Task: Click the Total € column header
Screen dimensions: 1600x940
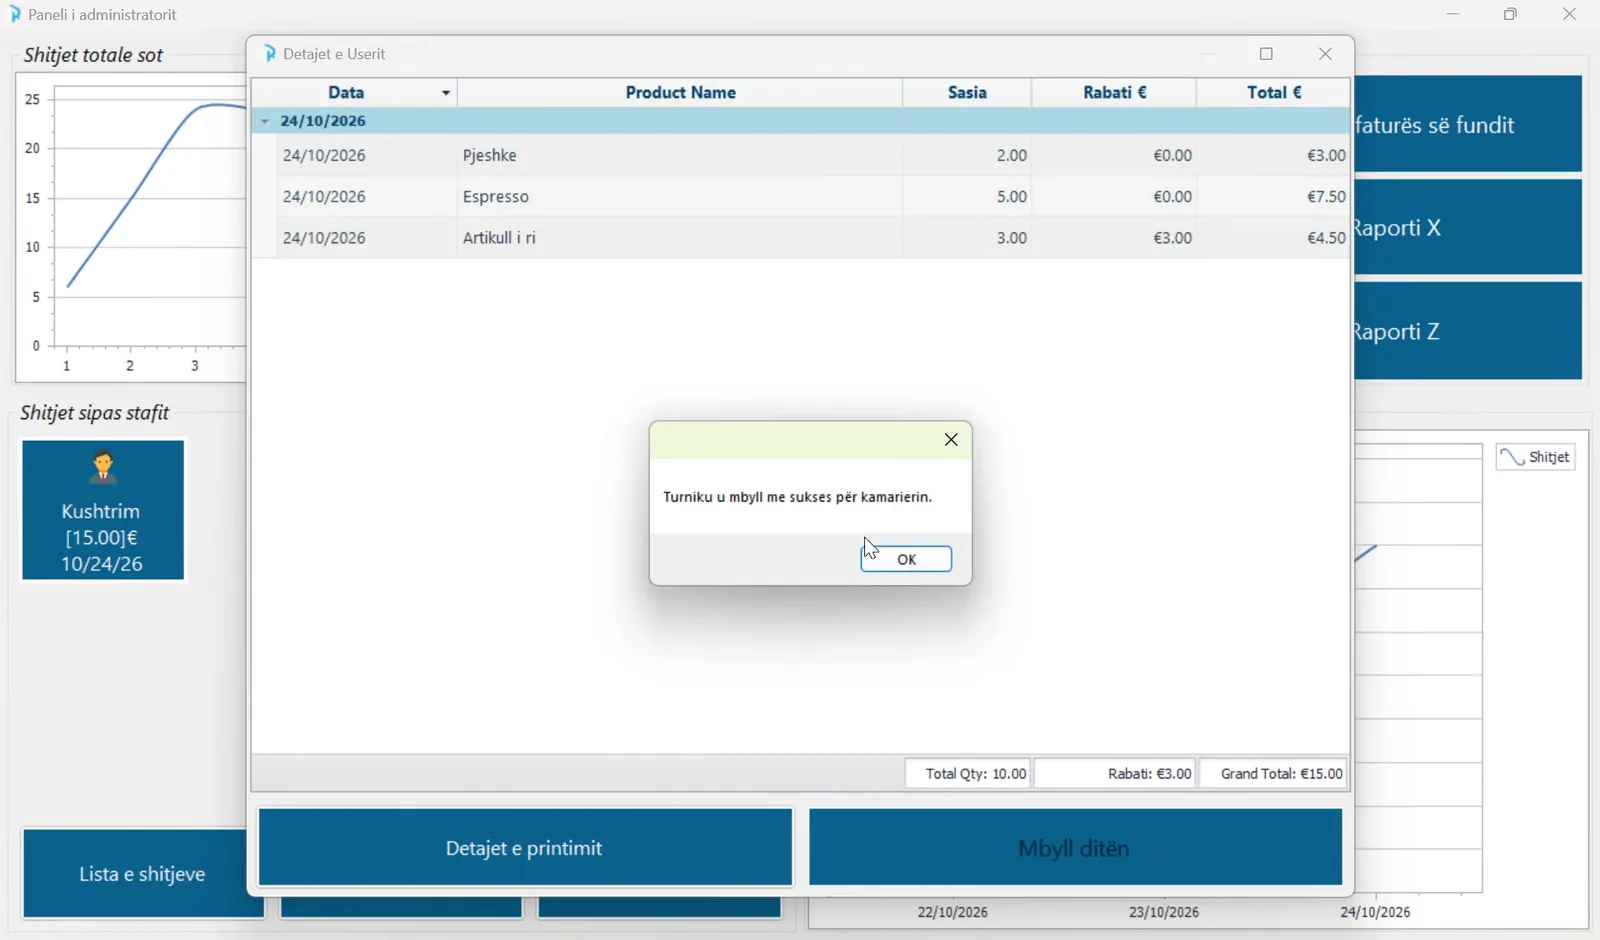Action: coord(1273,92)
